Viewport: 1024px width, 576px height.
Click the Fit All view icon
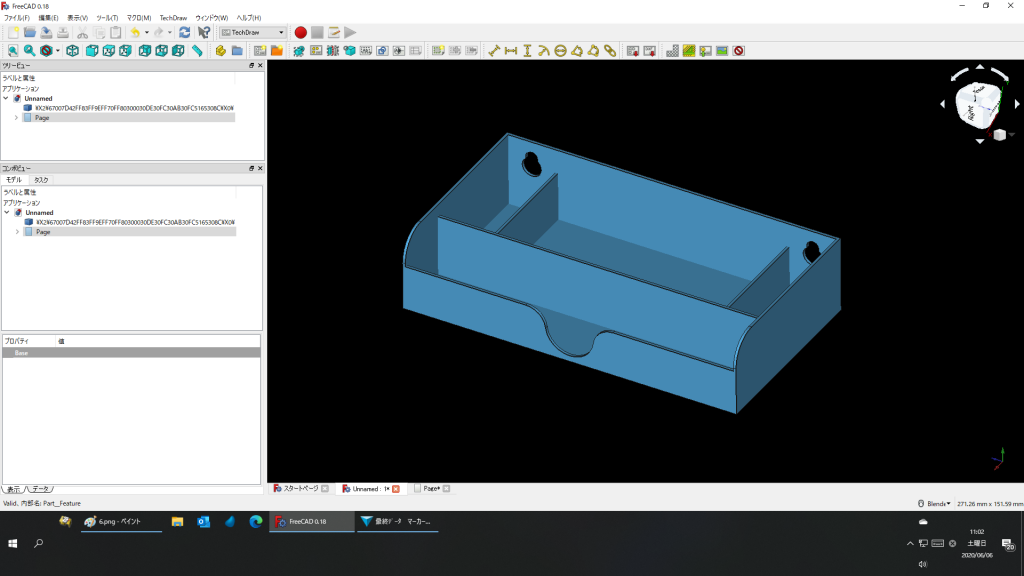click(x=13, y=51)
